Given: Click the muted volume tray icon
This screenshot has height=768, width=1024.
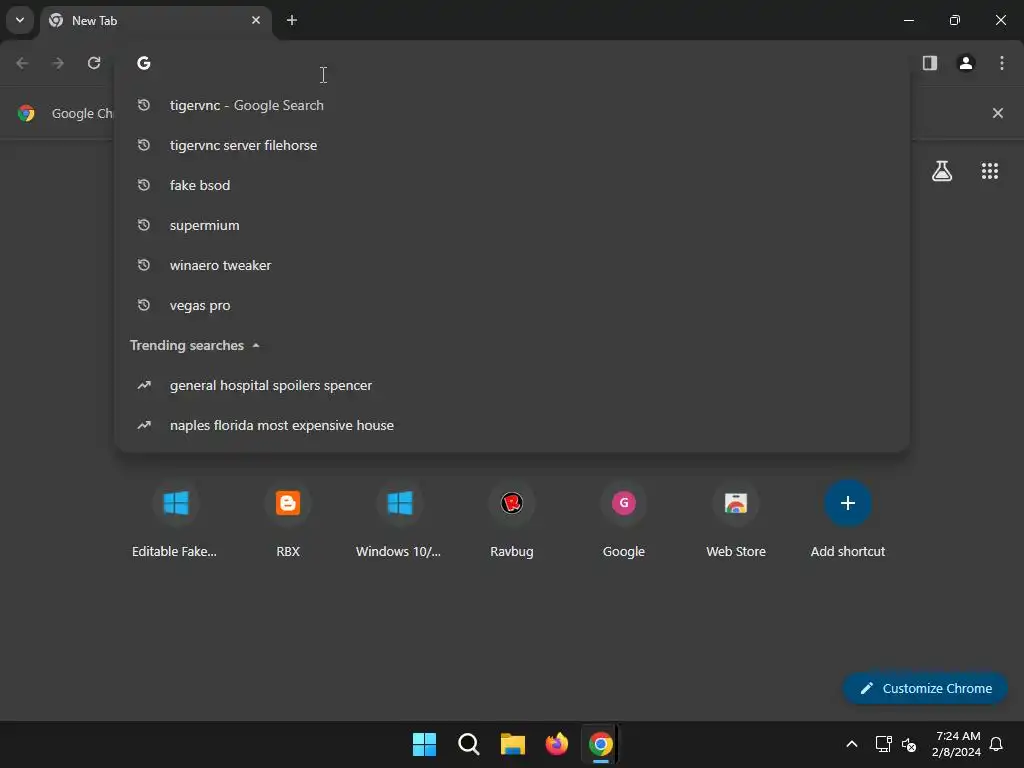Looking at the screenshot, I should pos(909,744).
